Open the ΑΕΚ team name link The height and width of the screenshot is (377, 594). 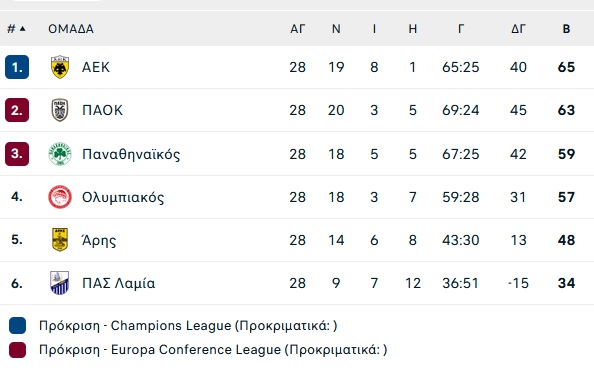(96, 67)
